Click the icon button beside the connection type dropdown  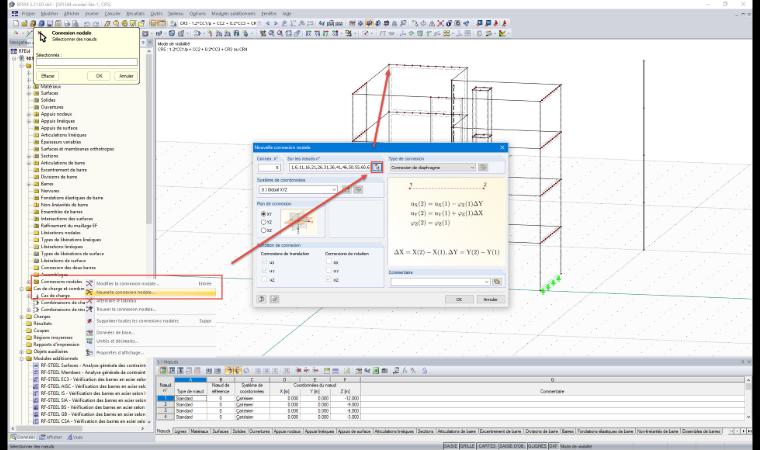coord(483,167)
